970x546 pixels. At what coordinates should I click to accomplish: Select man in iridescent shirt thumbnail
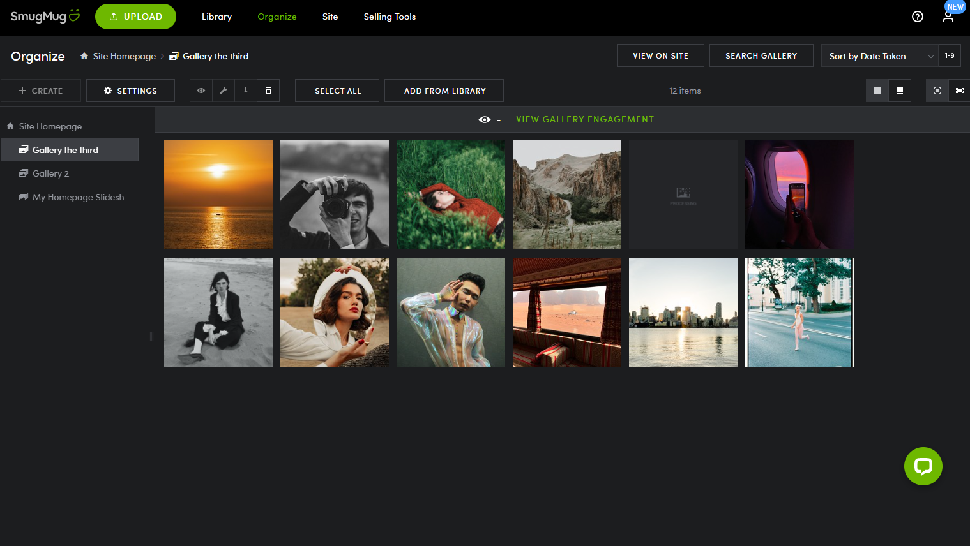click(x=451, y=312)
